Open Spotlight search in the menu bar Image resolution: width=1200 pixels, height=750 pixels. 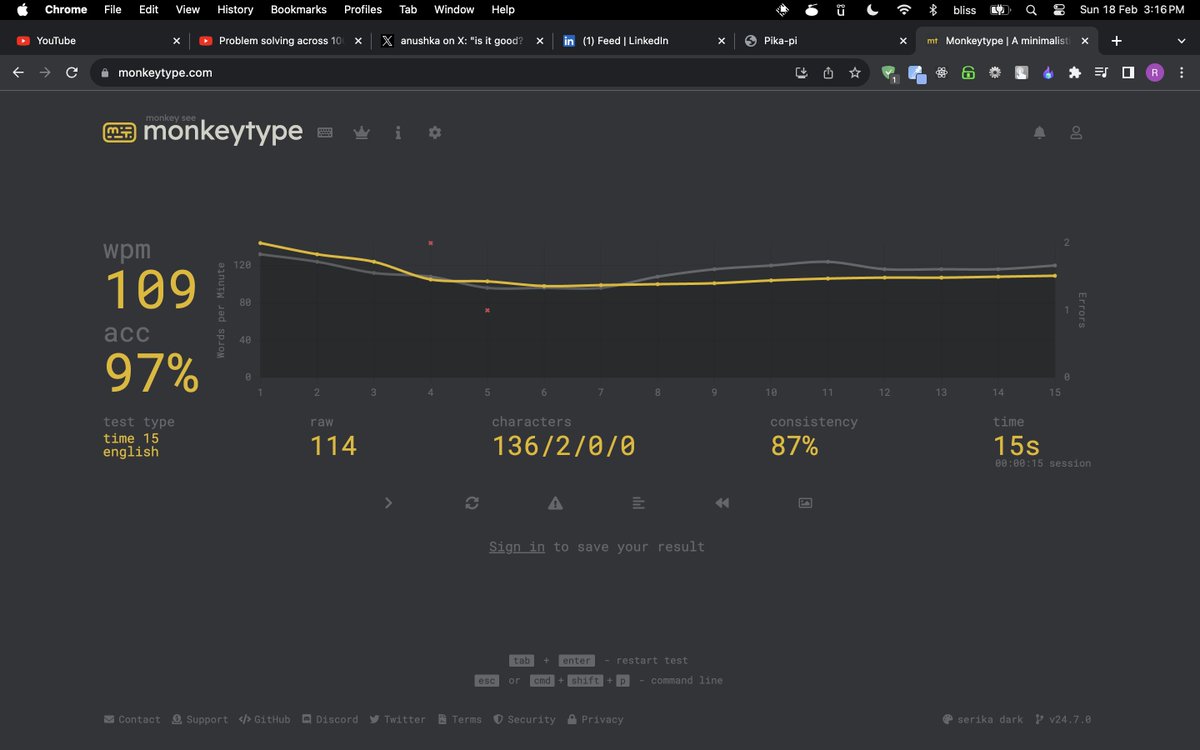tap(1032, 10)
